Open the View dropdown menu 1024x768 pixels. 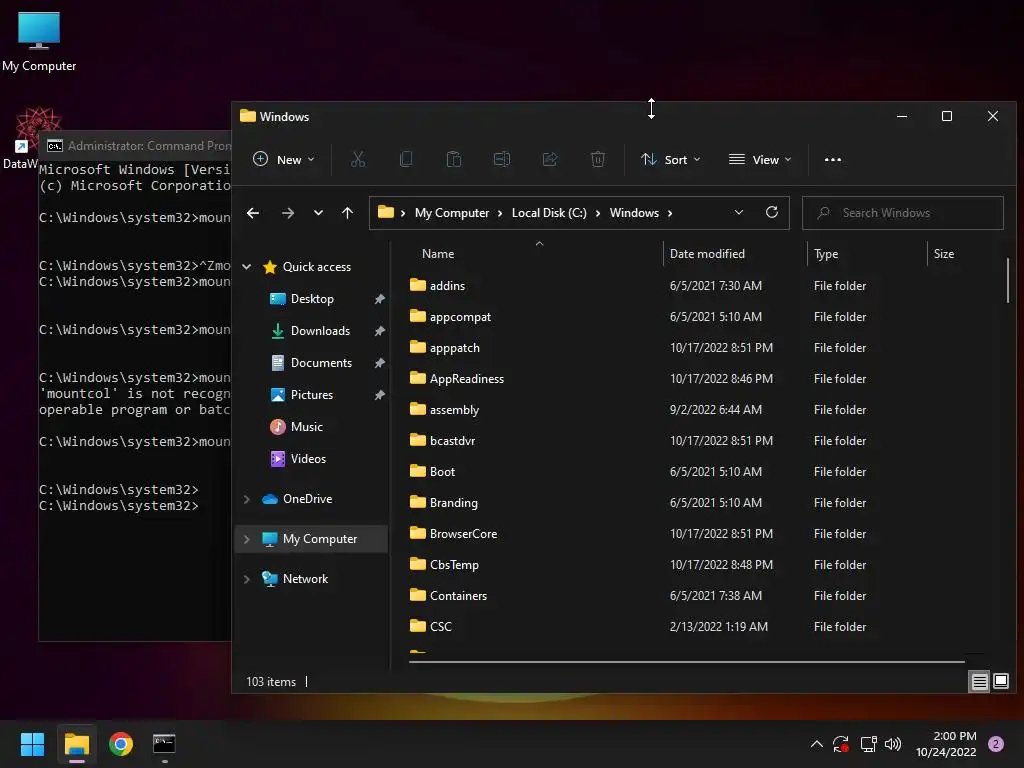pos(760,159)
